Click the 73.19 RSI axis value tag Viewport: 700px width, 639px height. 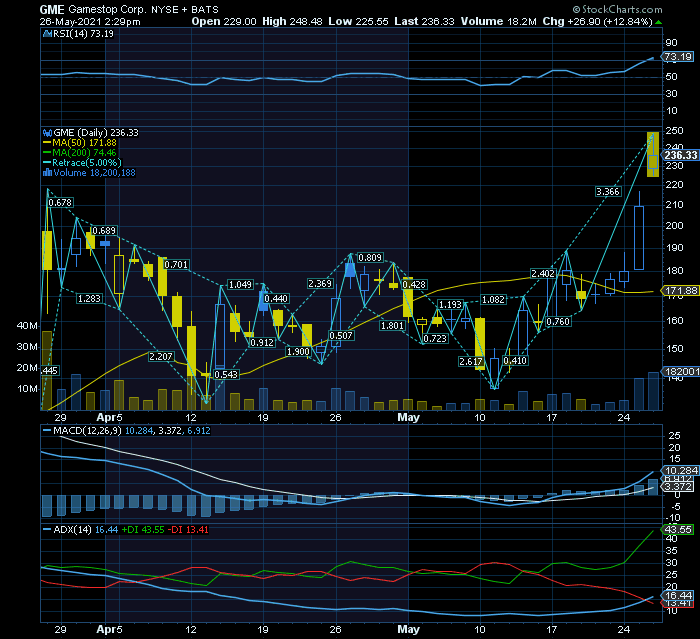(678, 57)
